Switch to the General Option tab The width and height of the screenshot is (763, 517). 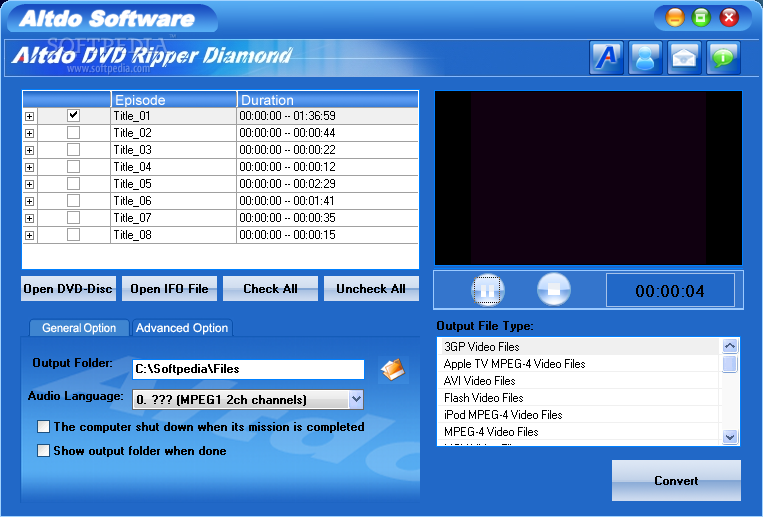pyautogui.click(x=79, y=328)
